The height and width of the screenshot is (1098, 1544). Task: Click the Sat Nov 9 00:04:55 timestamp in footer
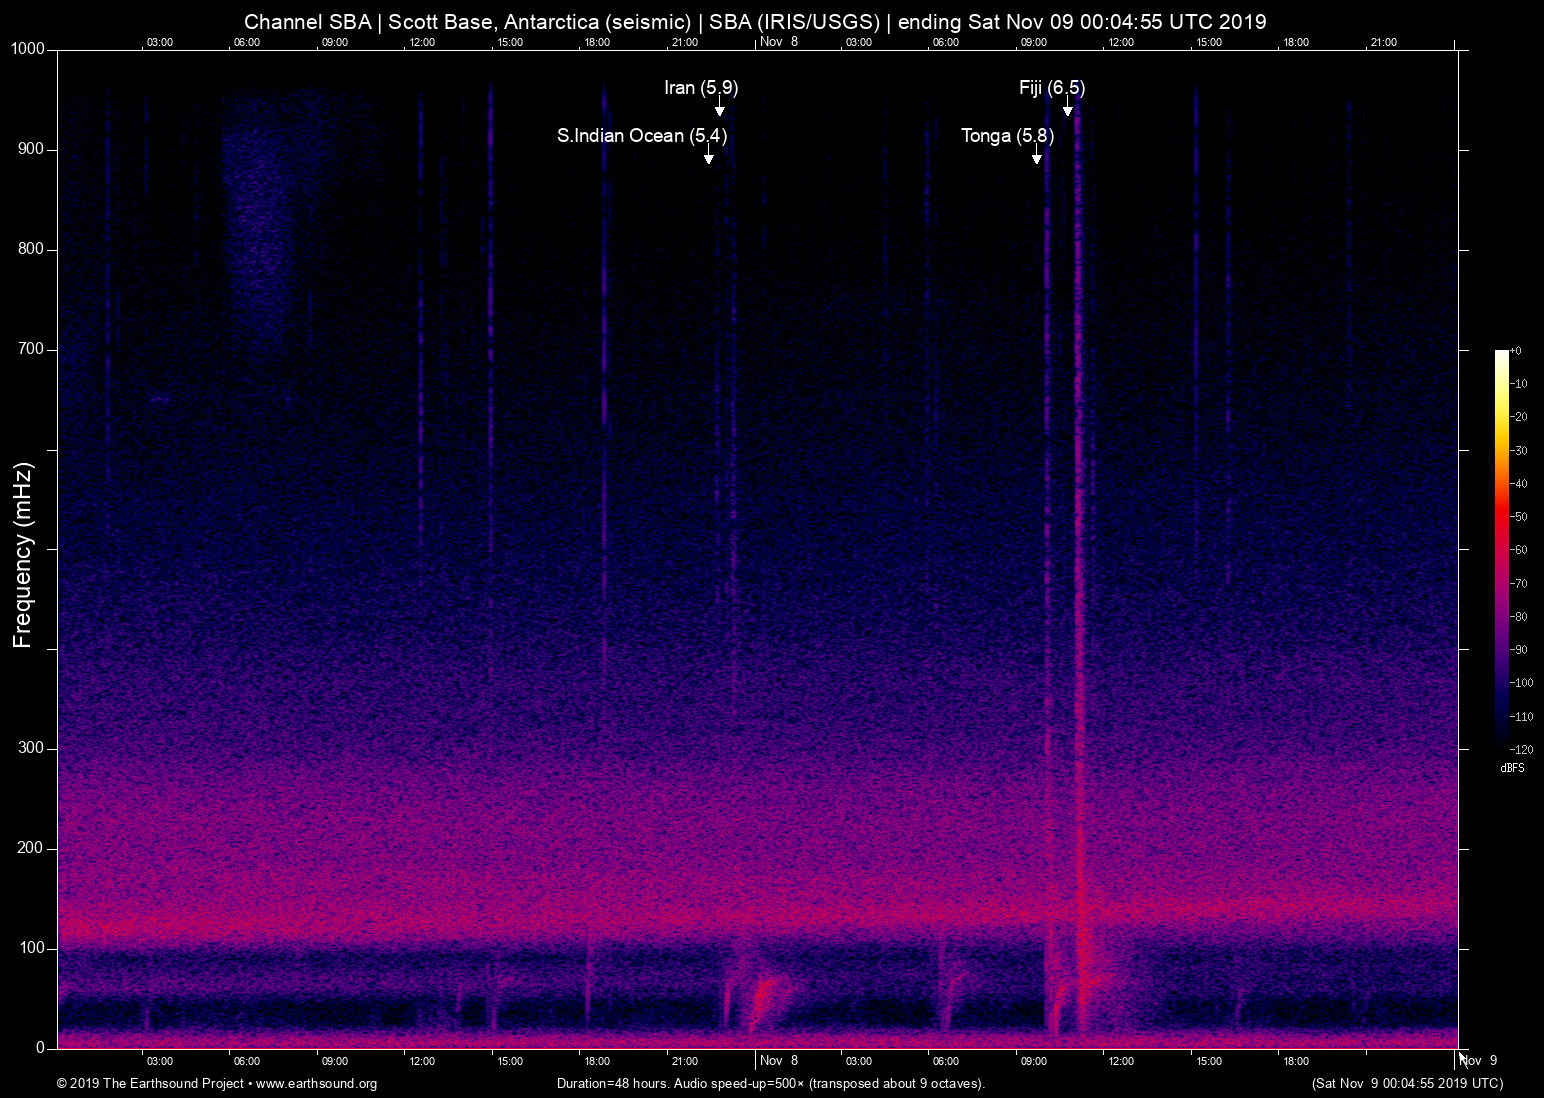point(1407,1084)
